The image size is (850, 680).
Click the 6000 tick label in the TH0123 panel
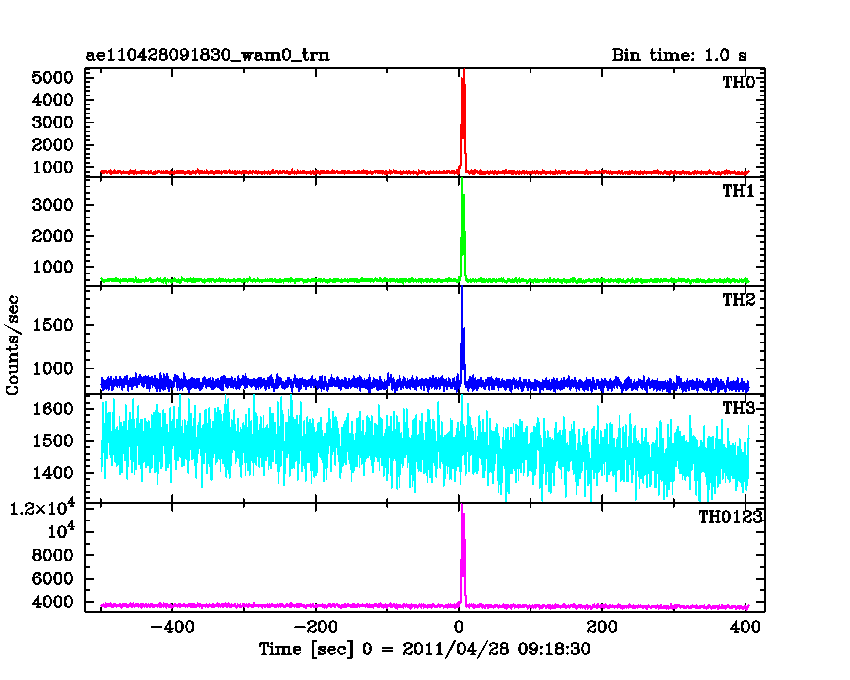click(x=53, y=579)
